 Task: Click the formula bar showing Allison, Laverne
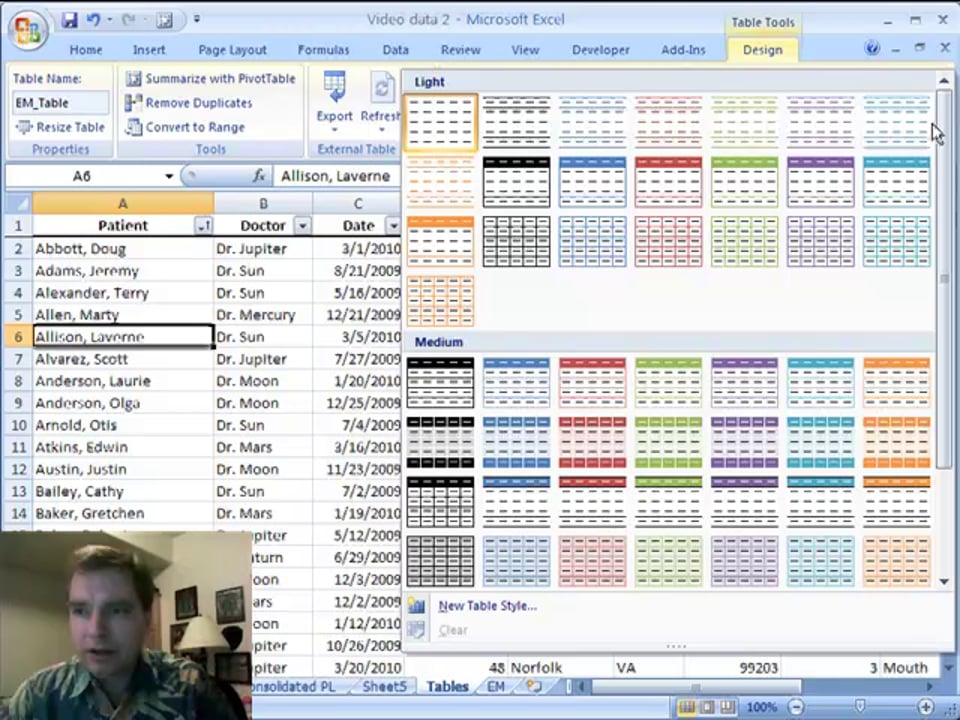[x=336, y=176]
